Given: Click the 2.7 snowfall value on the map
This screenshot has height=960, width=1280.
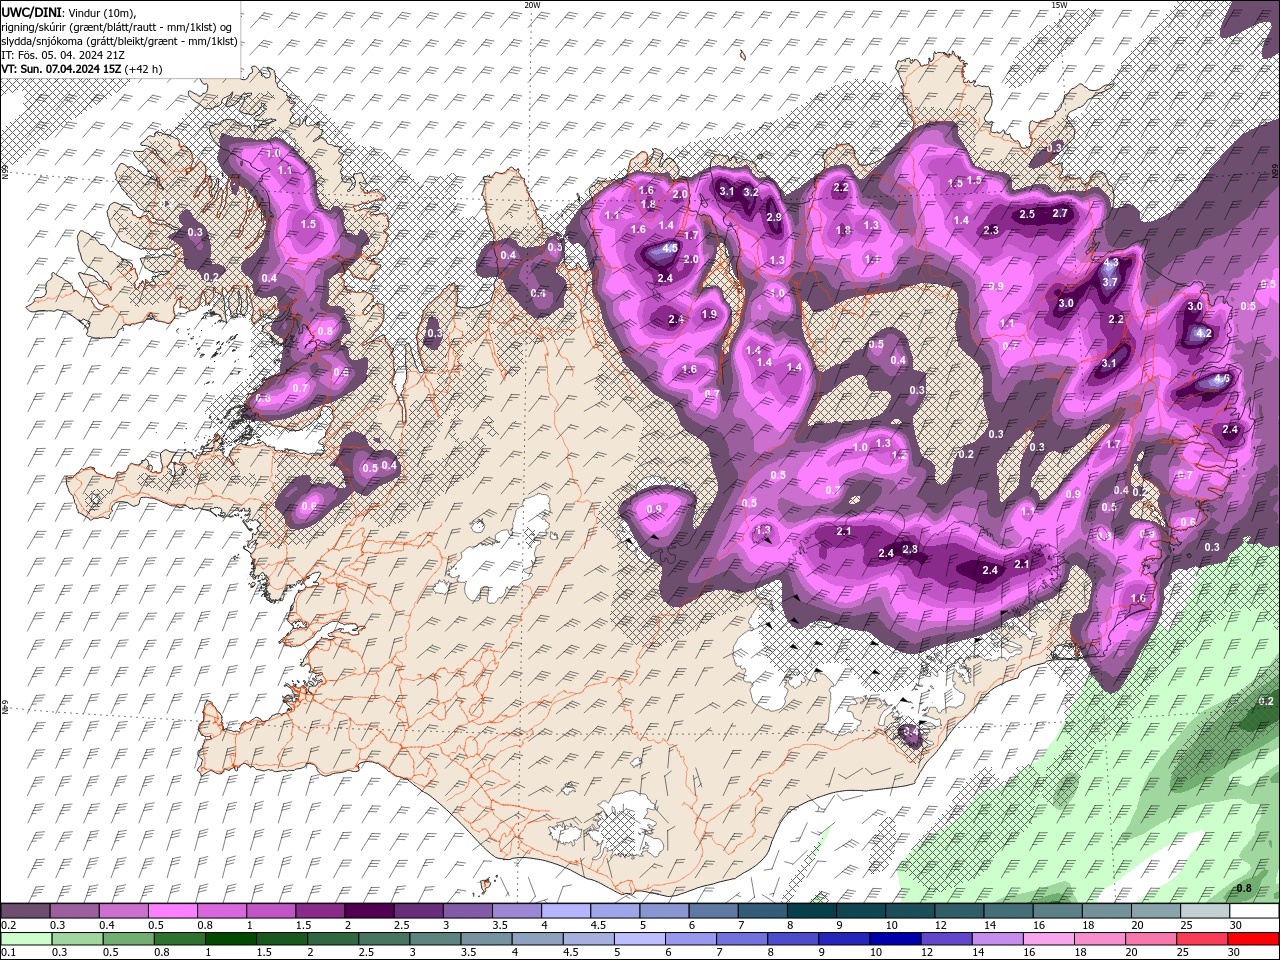Looking at the screenshot, I should pos(1061,213).
